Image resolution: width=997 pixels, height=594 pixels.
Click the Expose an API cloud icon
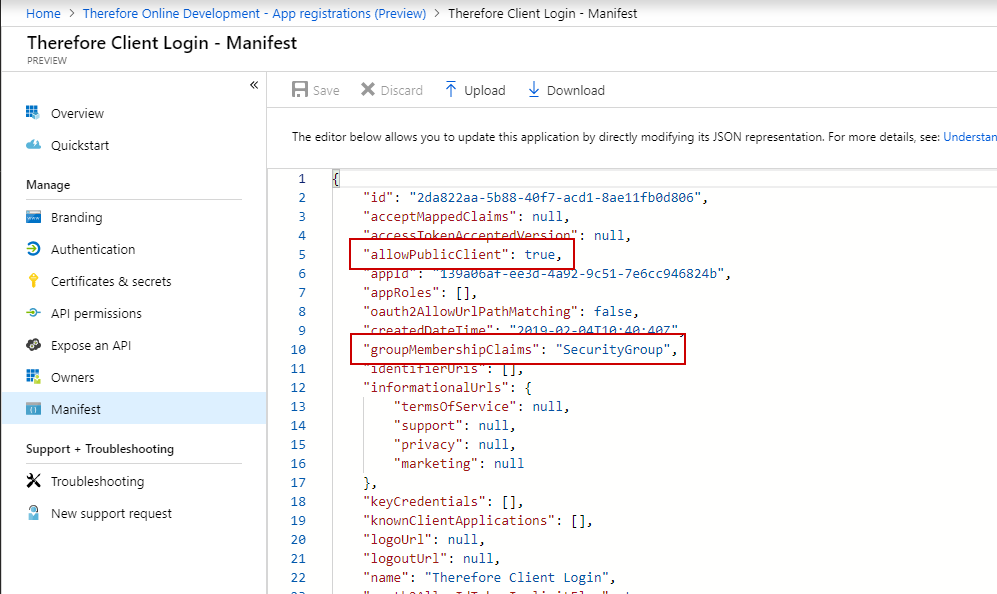click(x=33, y=345)
